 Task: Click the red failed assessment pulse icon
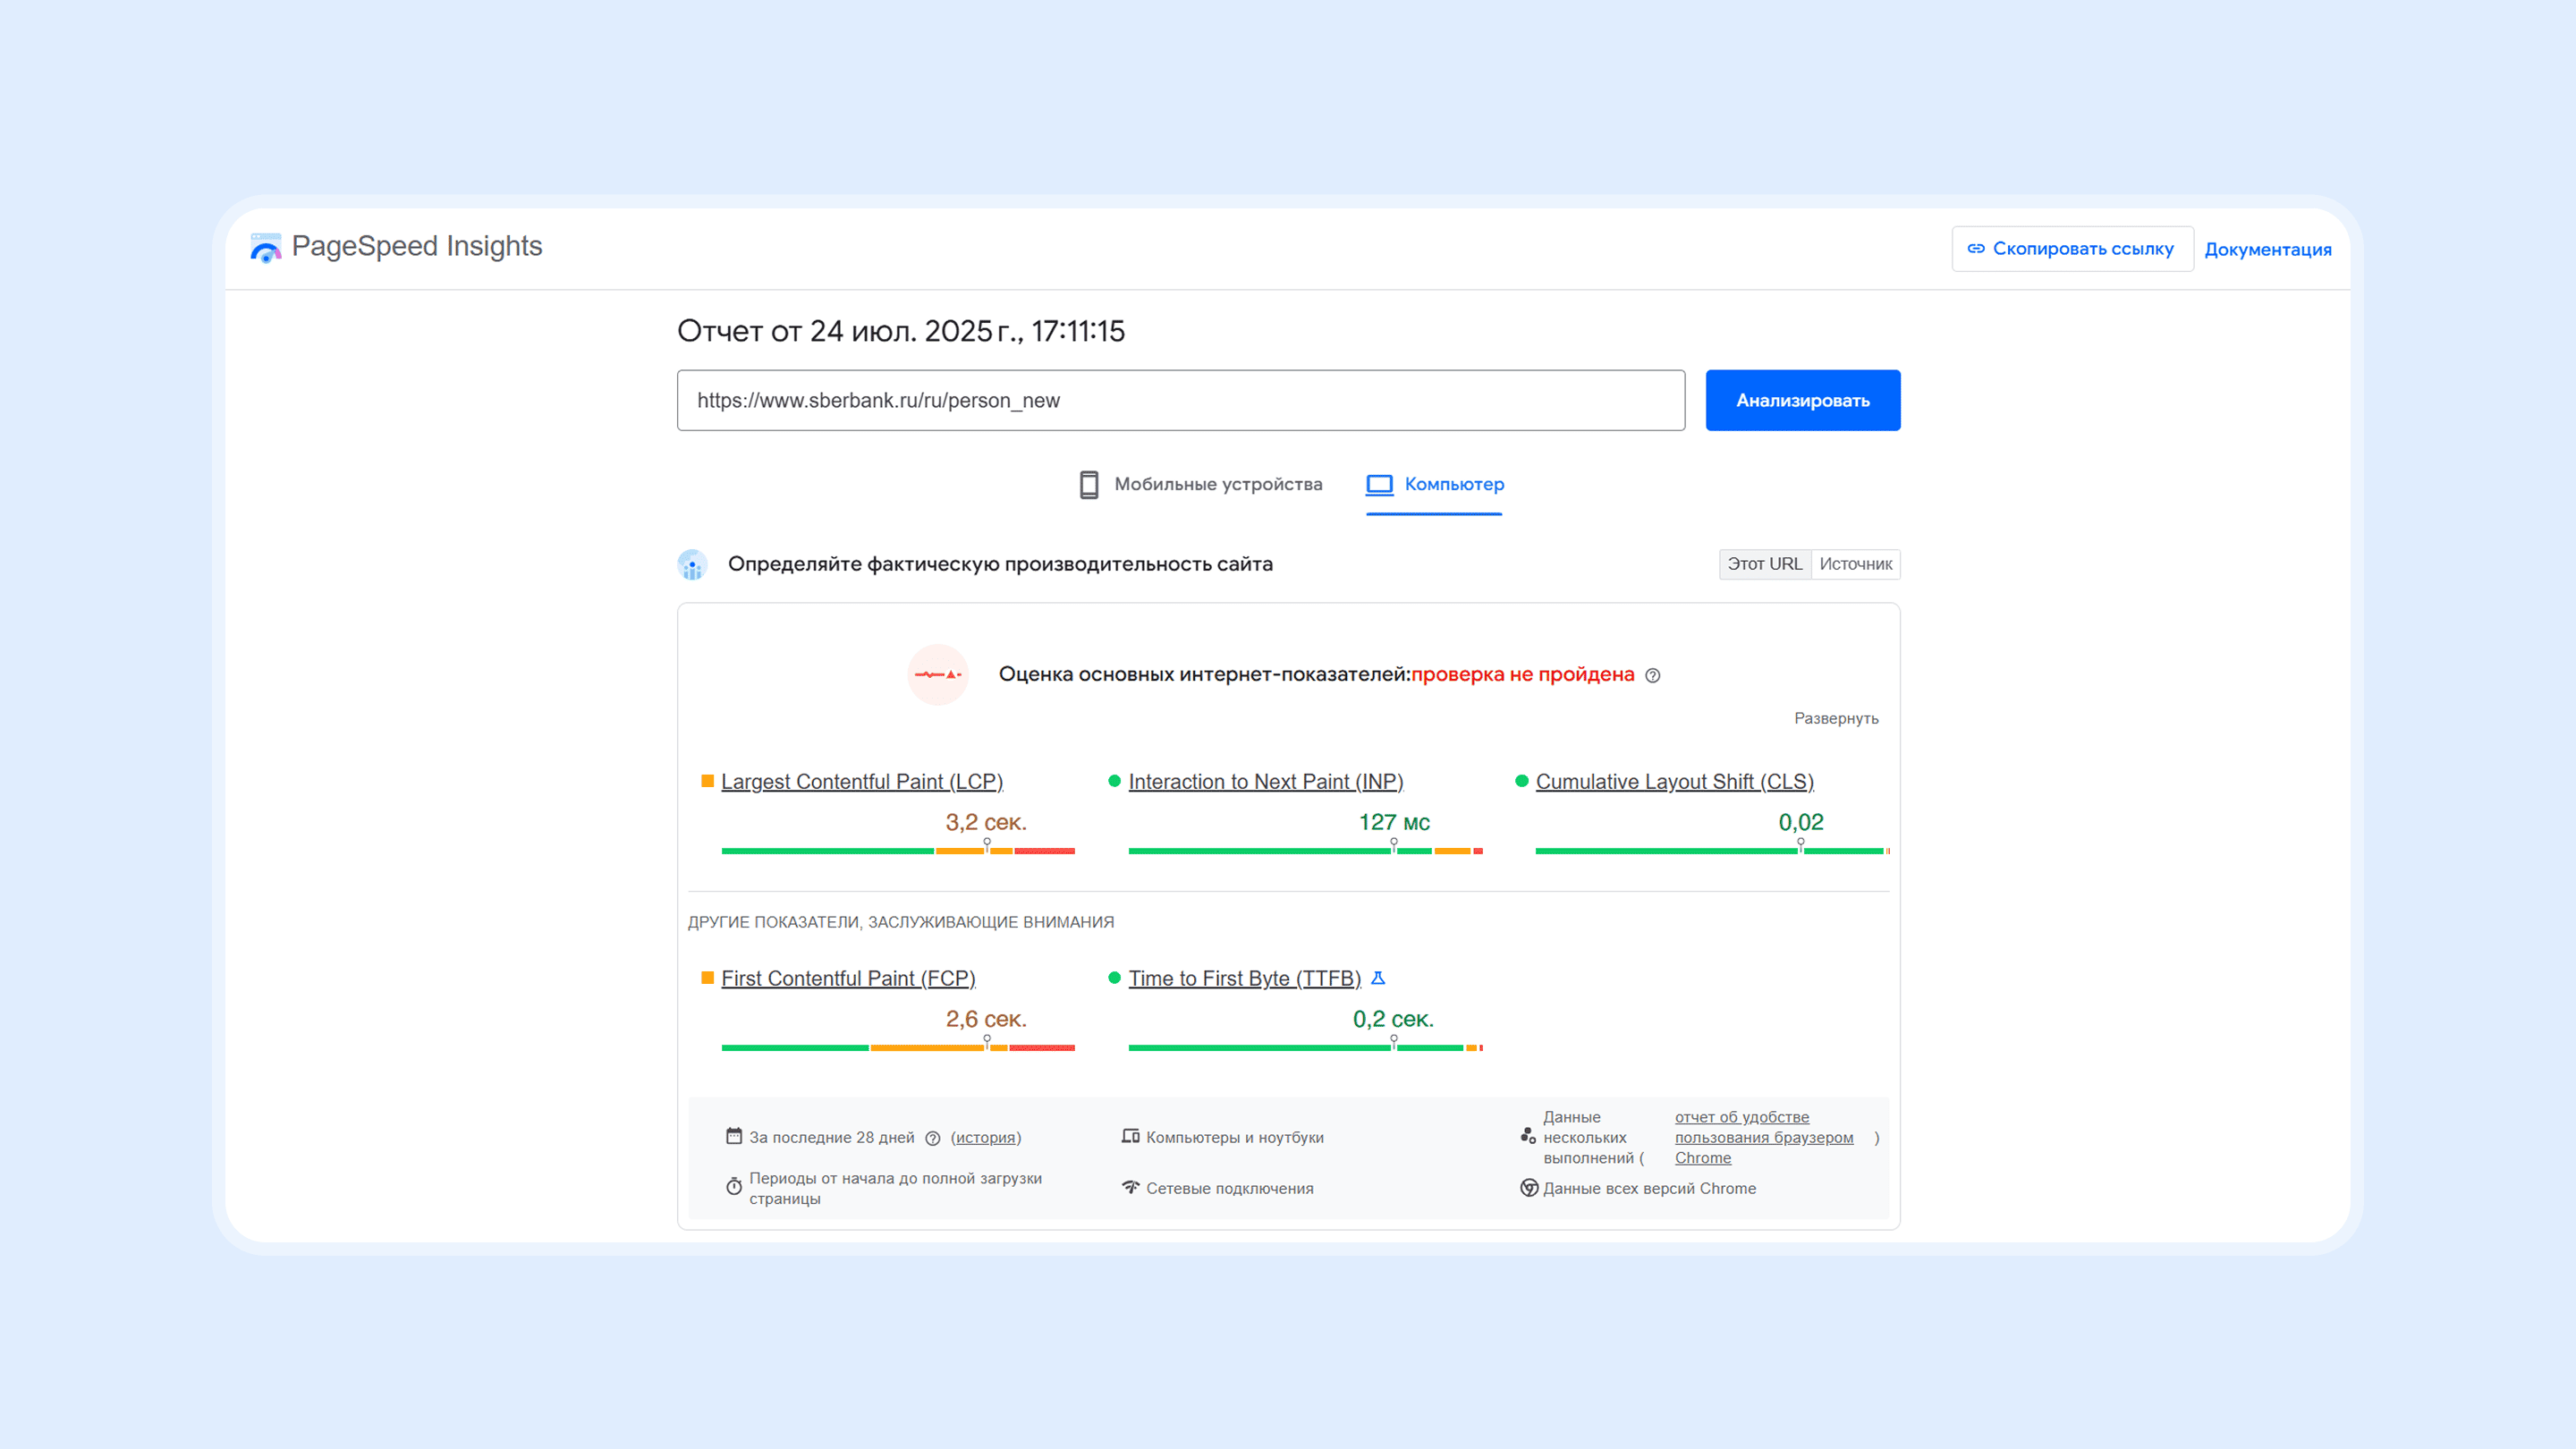937,674
